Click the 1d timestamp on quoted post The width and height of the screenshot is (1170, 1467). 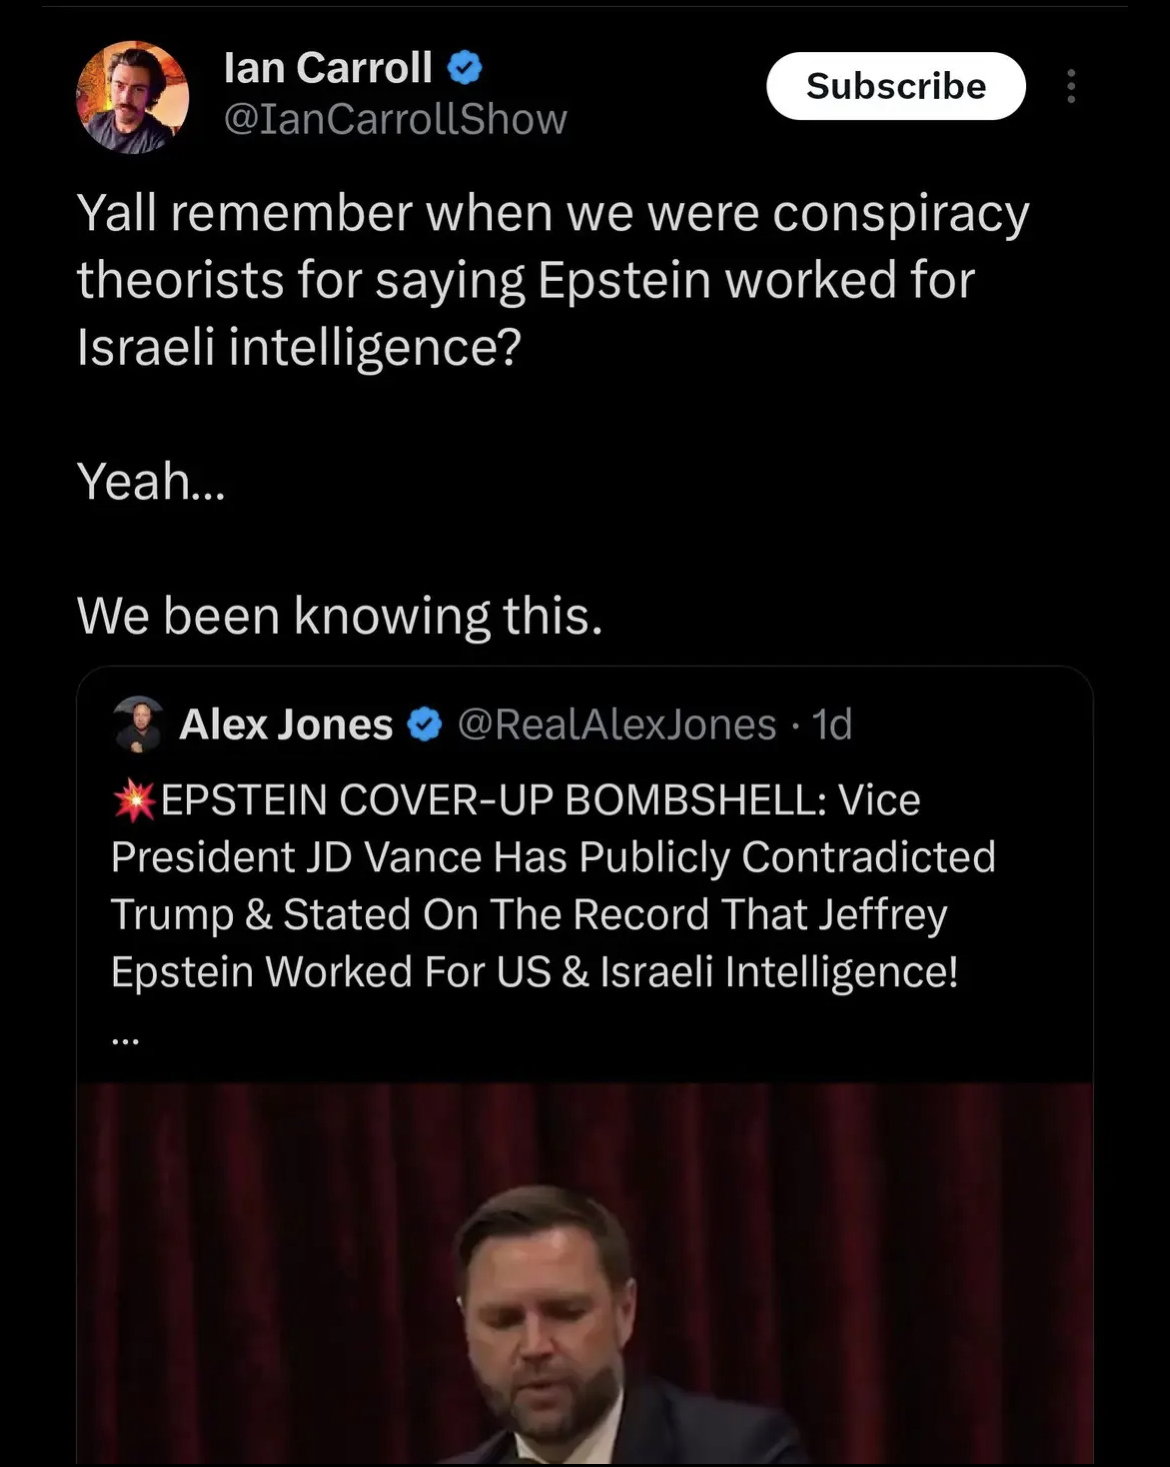click(x=832, y=725)
